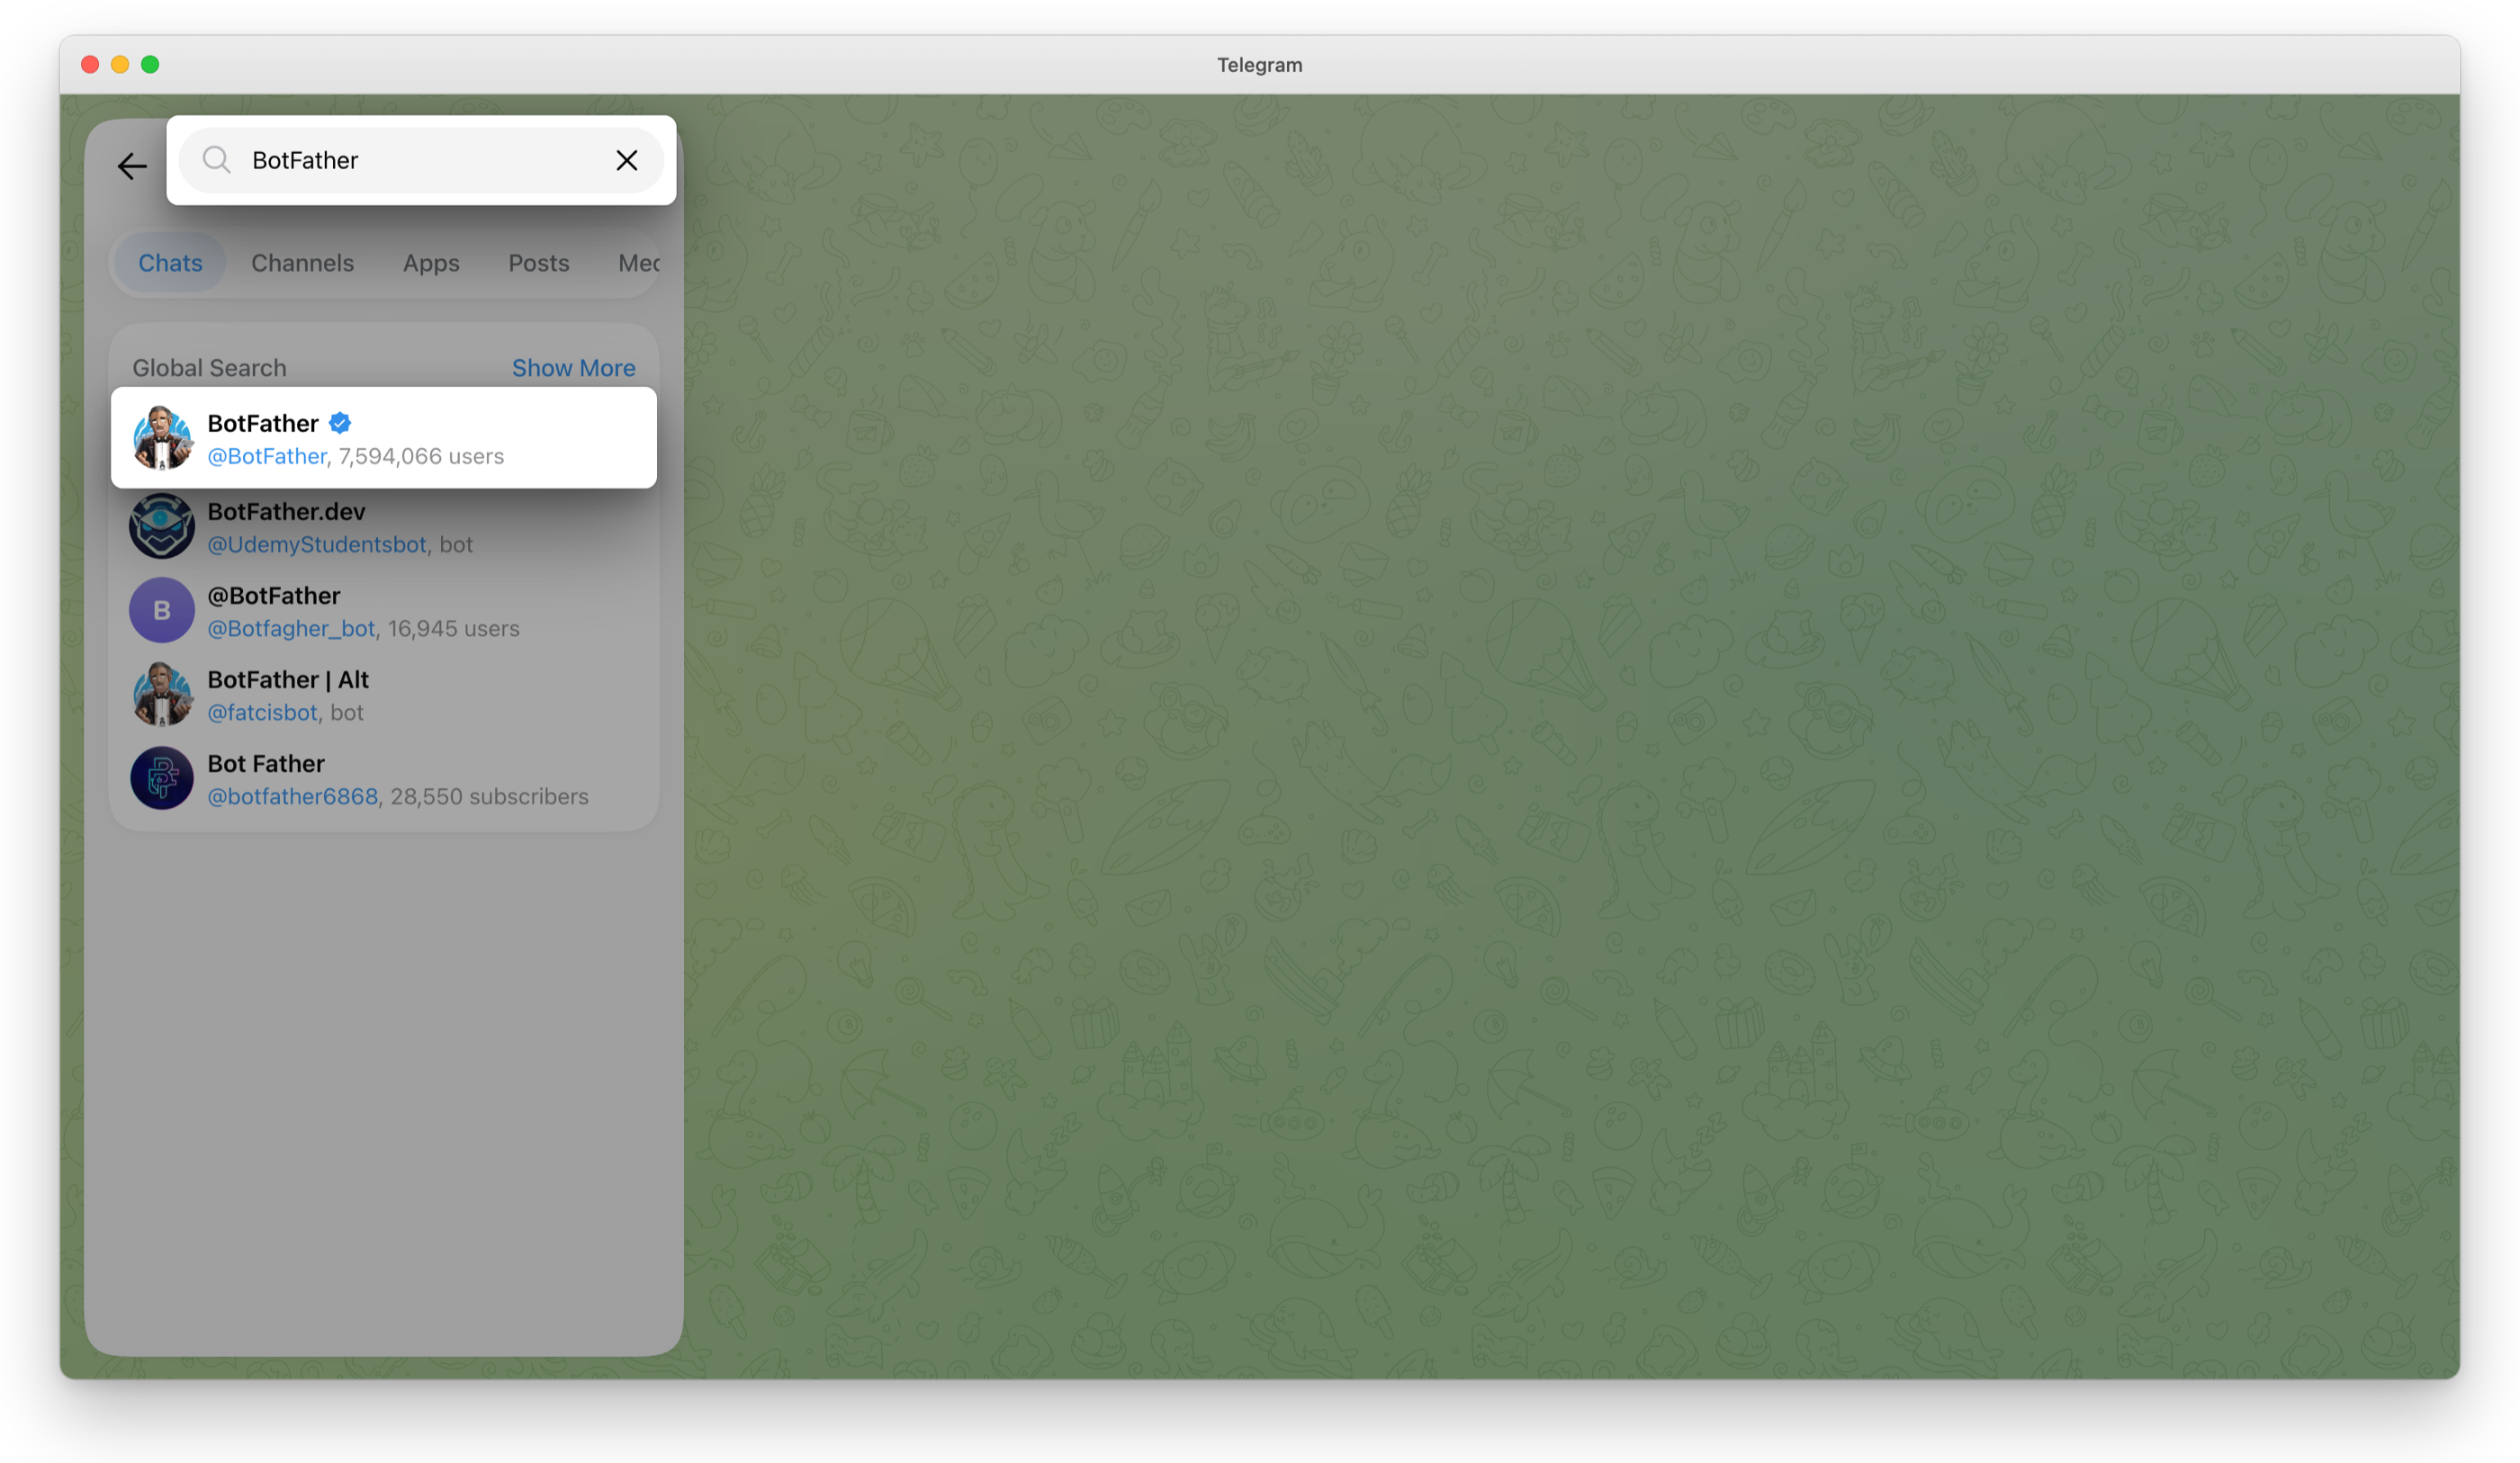Focus the BotFather search field
2520x1463 pixels.
click(x=420, y=160)
